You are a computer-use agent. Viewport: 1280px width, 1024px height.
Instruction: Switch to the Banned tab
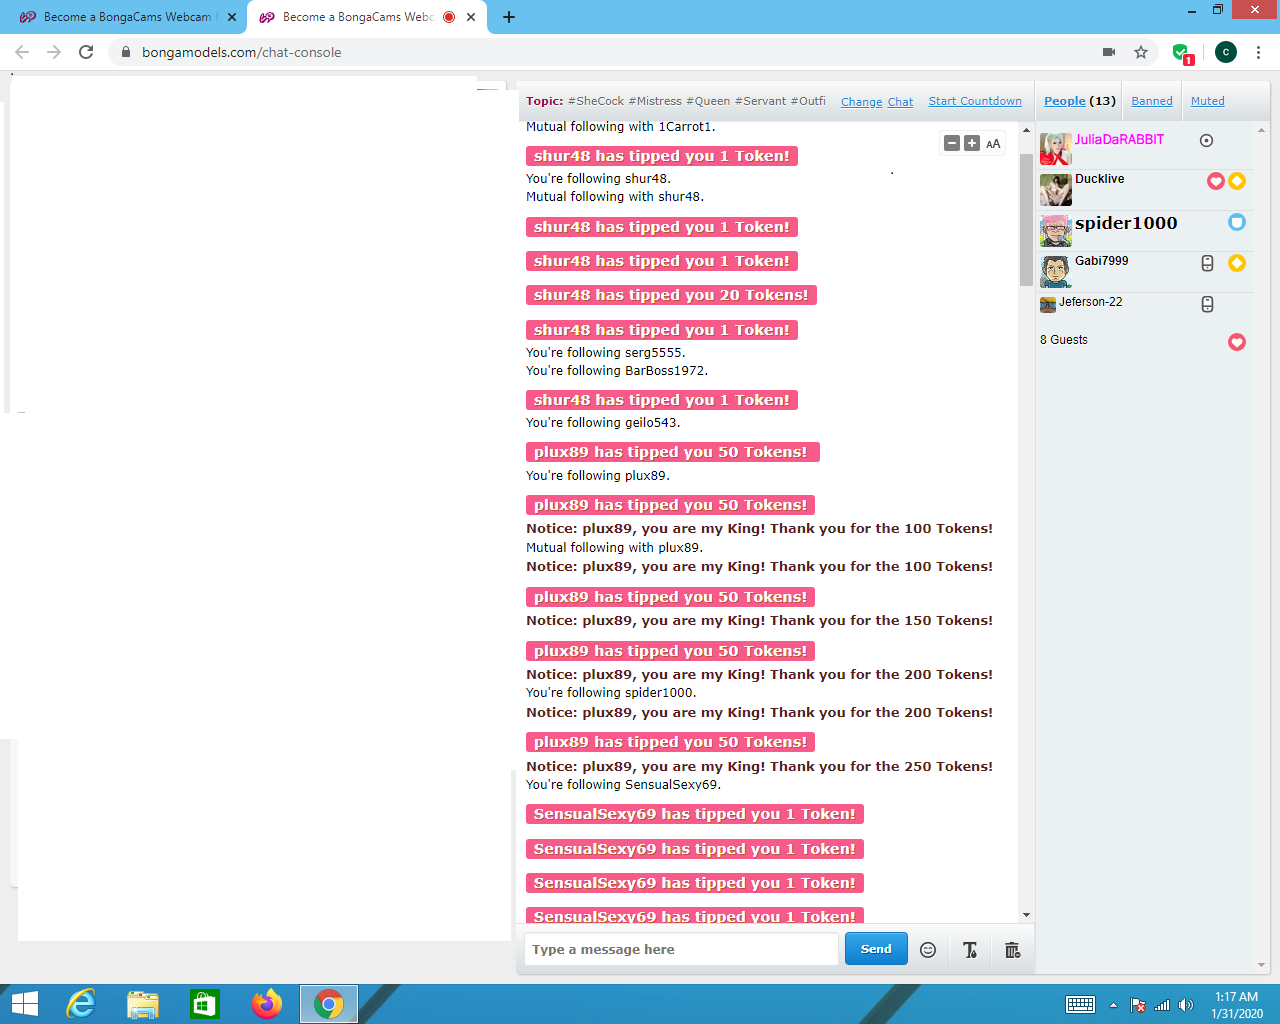[x=1152, y=101]
